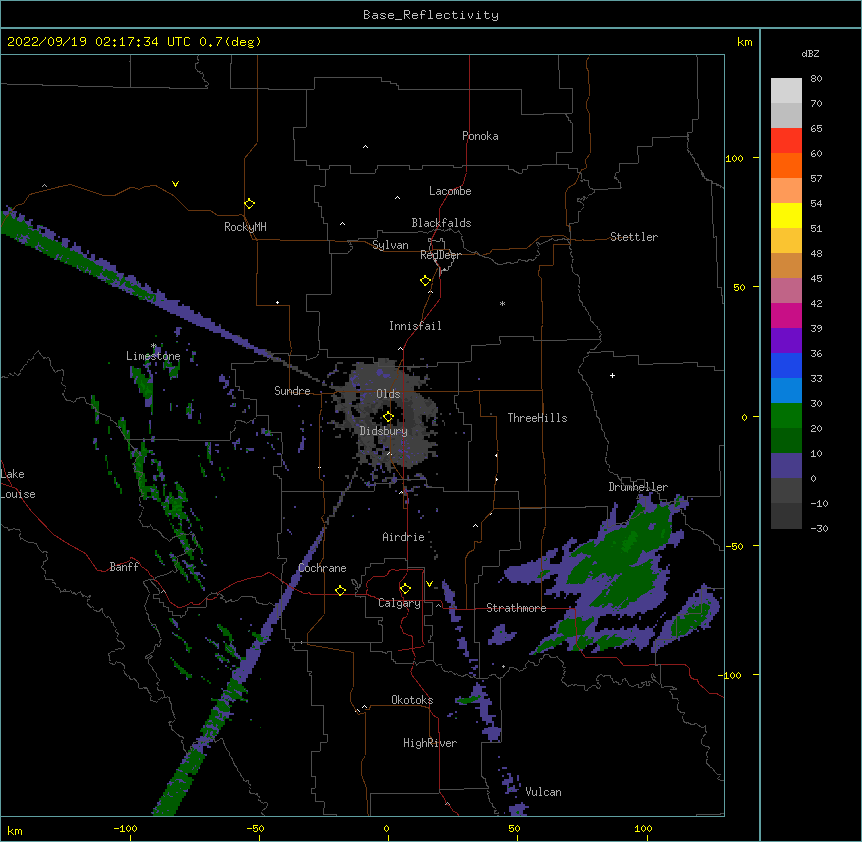This screenshot has height=842, width=862.
Task: Click the yellow diamond marker under Cochrane label
Action: [340, 590]
